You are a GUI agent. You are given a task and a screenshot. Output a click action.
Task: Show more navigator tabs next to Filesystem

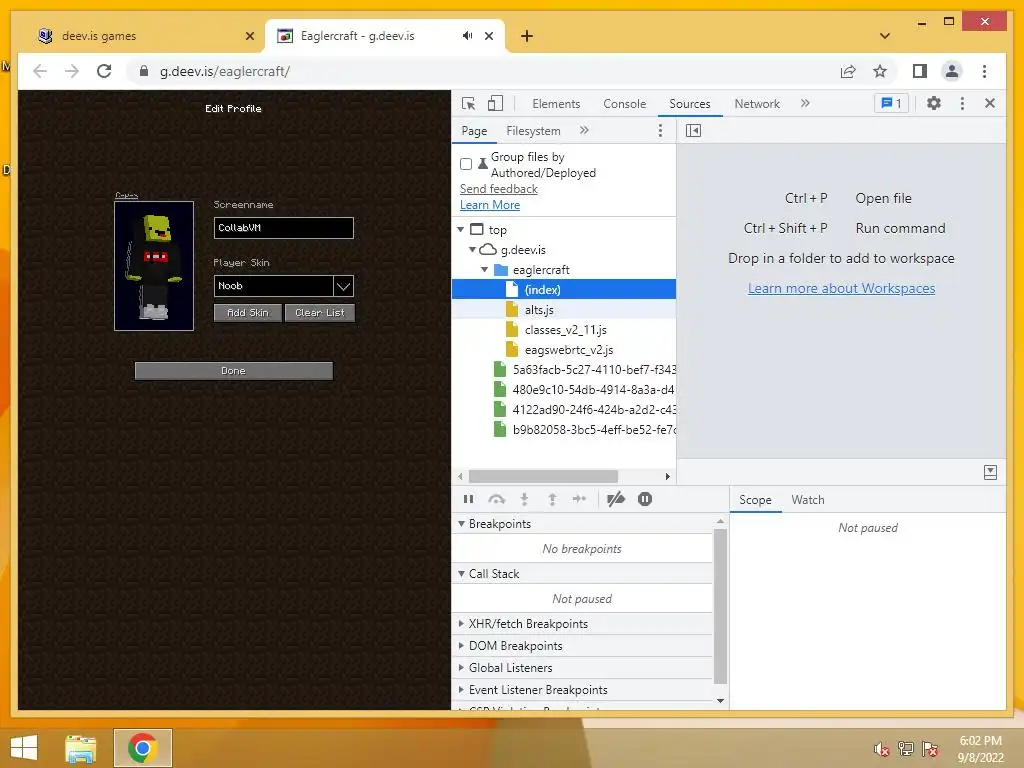click(x=584, y=131)
